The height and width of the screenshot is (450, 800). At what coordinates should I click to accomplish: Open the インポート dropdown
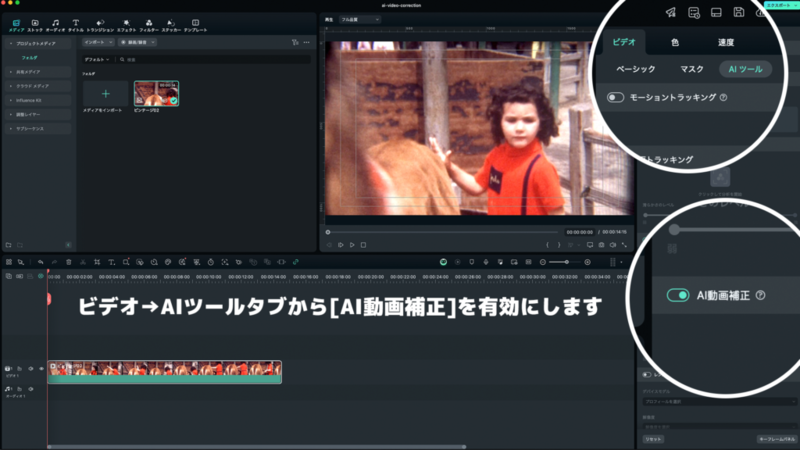point(98,42)
